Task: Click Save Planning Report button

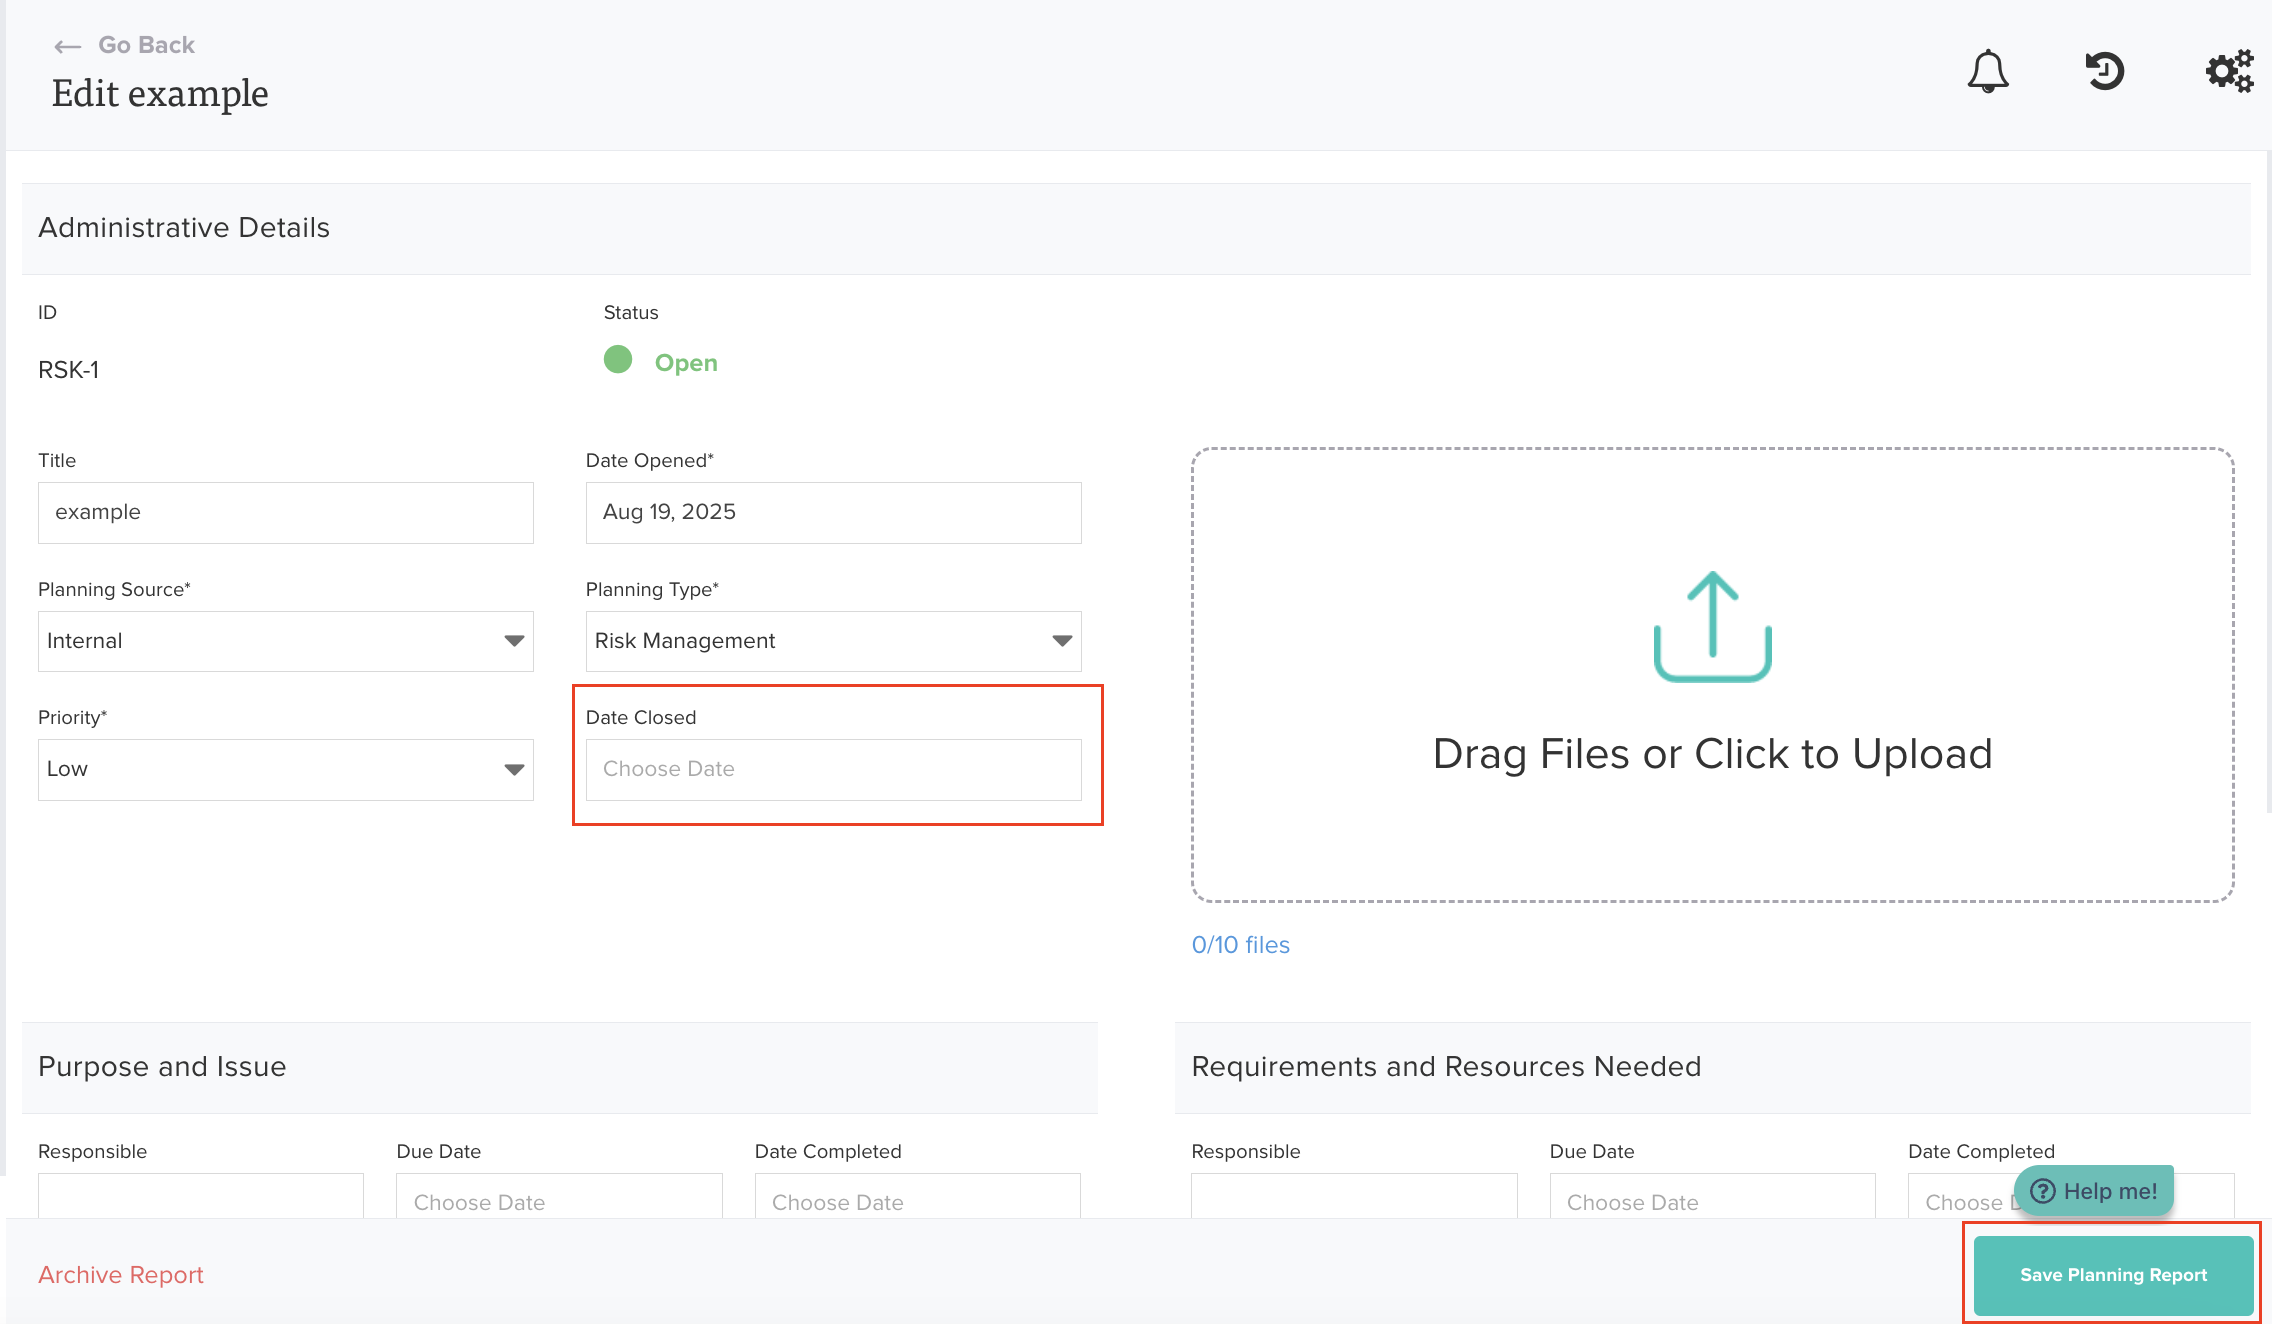Action: coord(2112,1275)
